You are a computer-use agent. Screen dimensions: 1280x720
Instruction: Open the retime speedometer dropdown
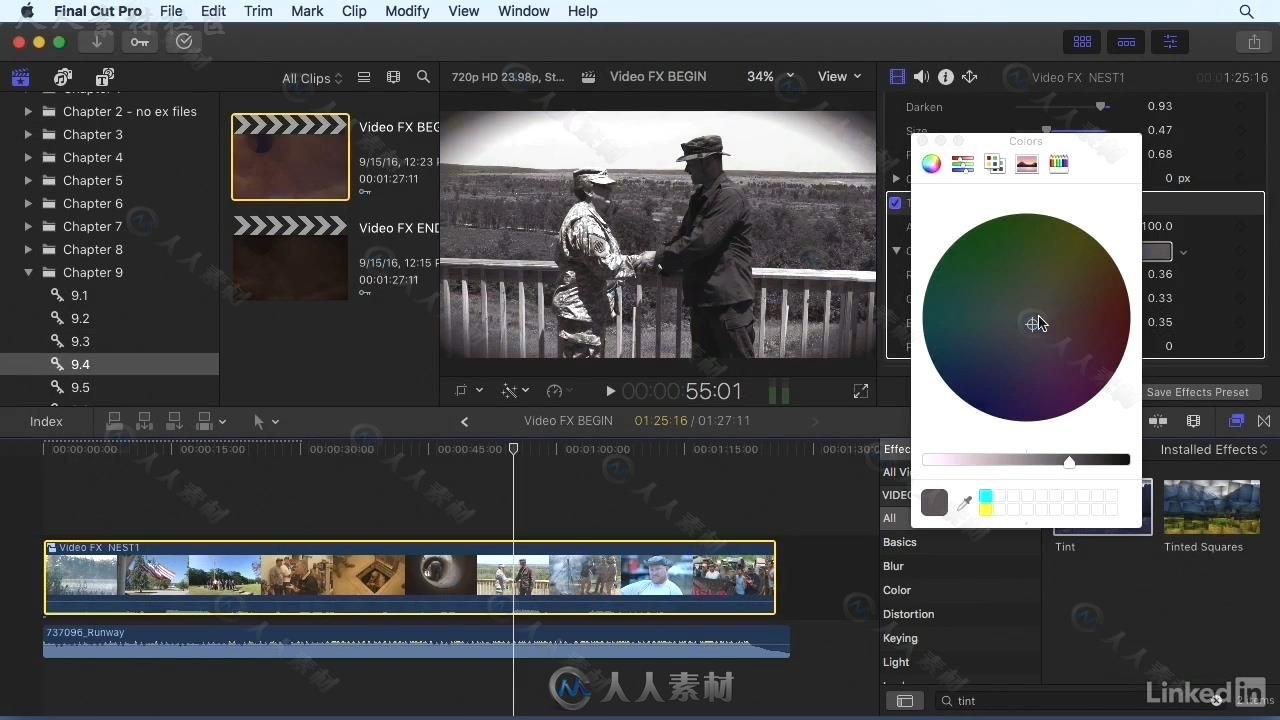pyautogui.click(x=559, y=391)
